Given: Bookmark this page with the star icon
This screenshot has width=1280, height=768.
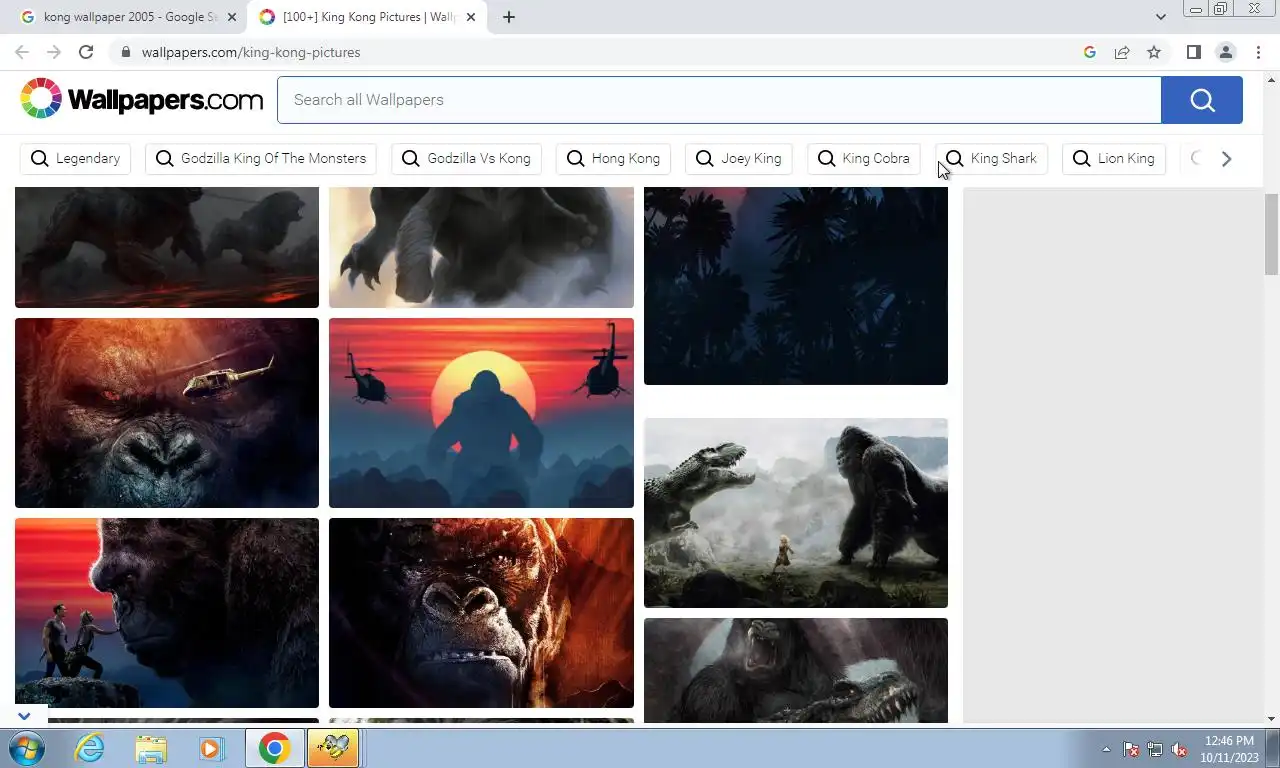Looking at the screenshot, I should coord(1154,52).
